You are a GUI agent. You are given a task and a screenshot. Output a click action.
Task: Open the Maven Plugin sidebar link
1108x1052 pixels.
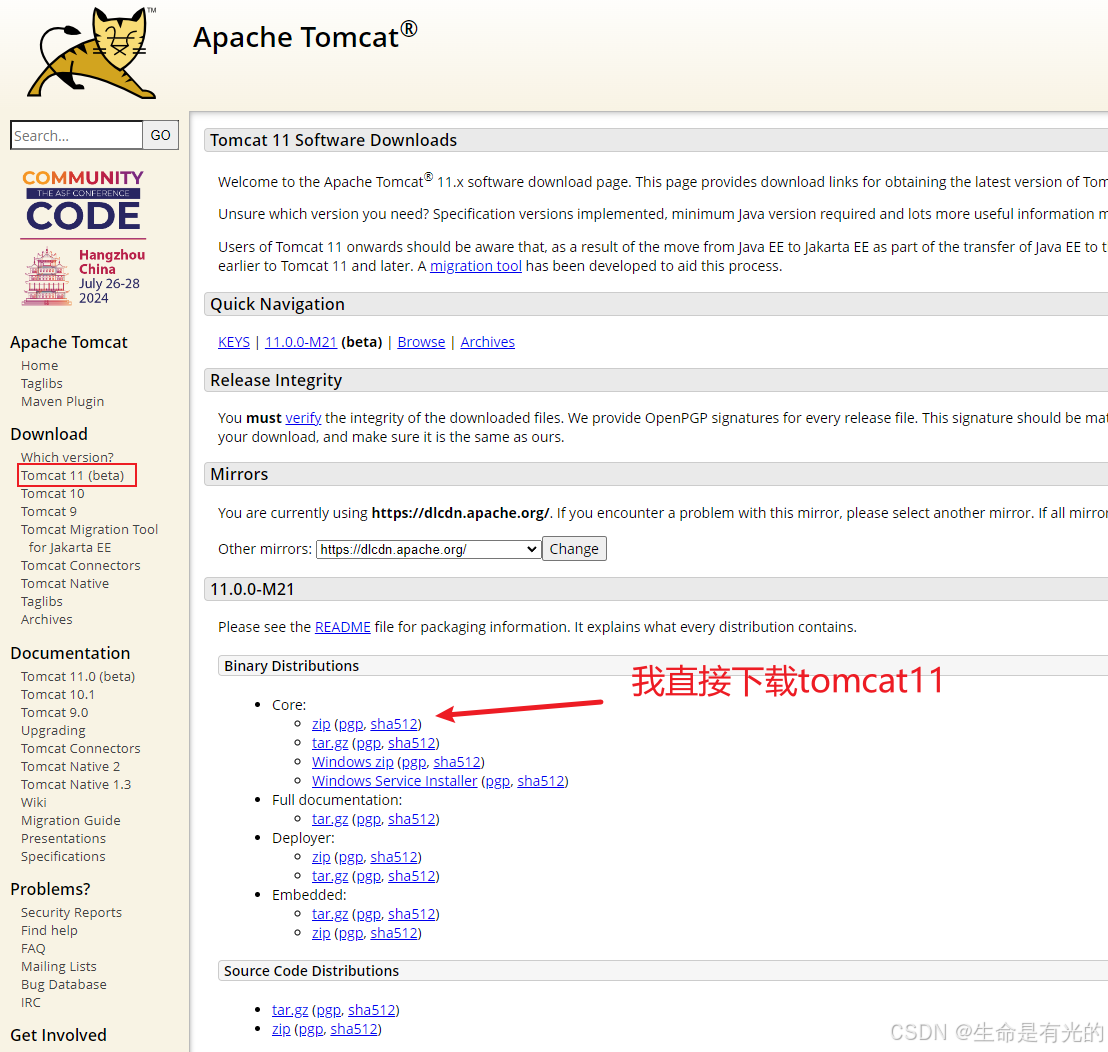(62, 401)
